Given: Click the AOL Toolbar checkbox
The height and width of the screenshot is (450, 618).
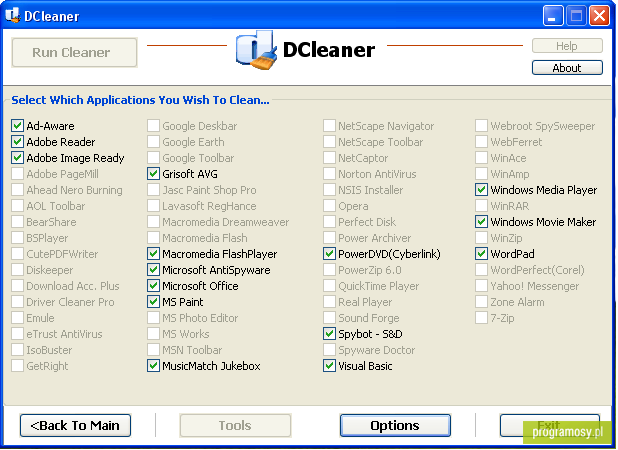Looking at the screenshot, I should (x=17, y=206).
